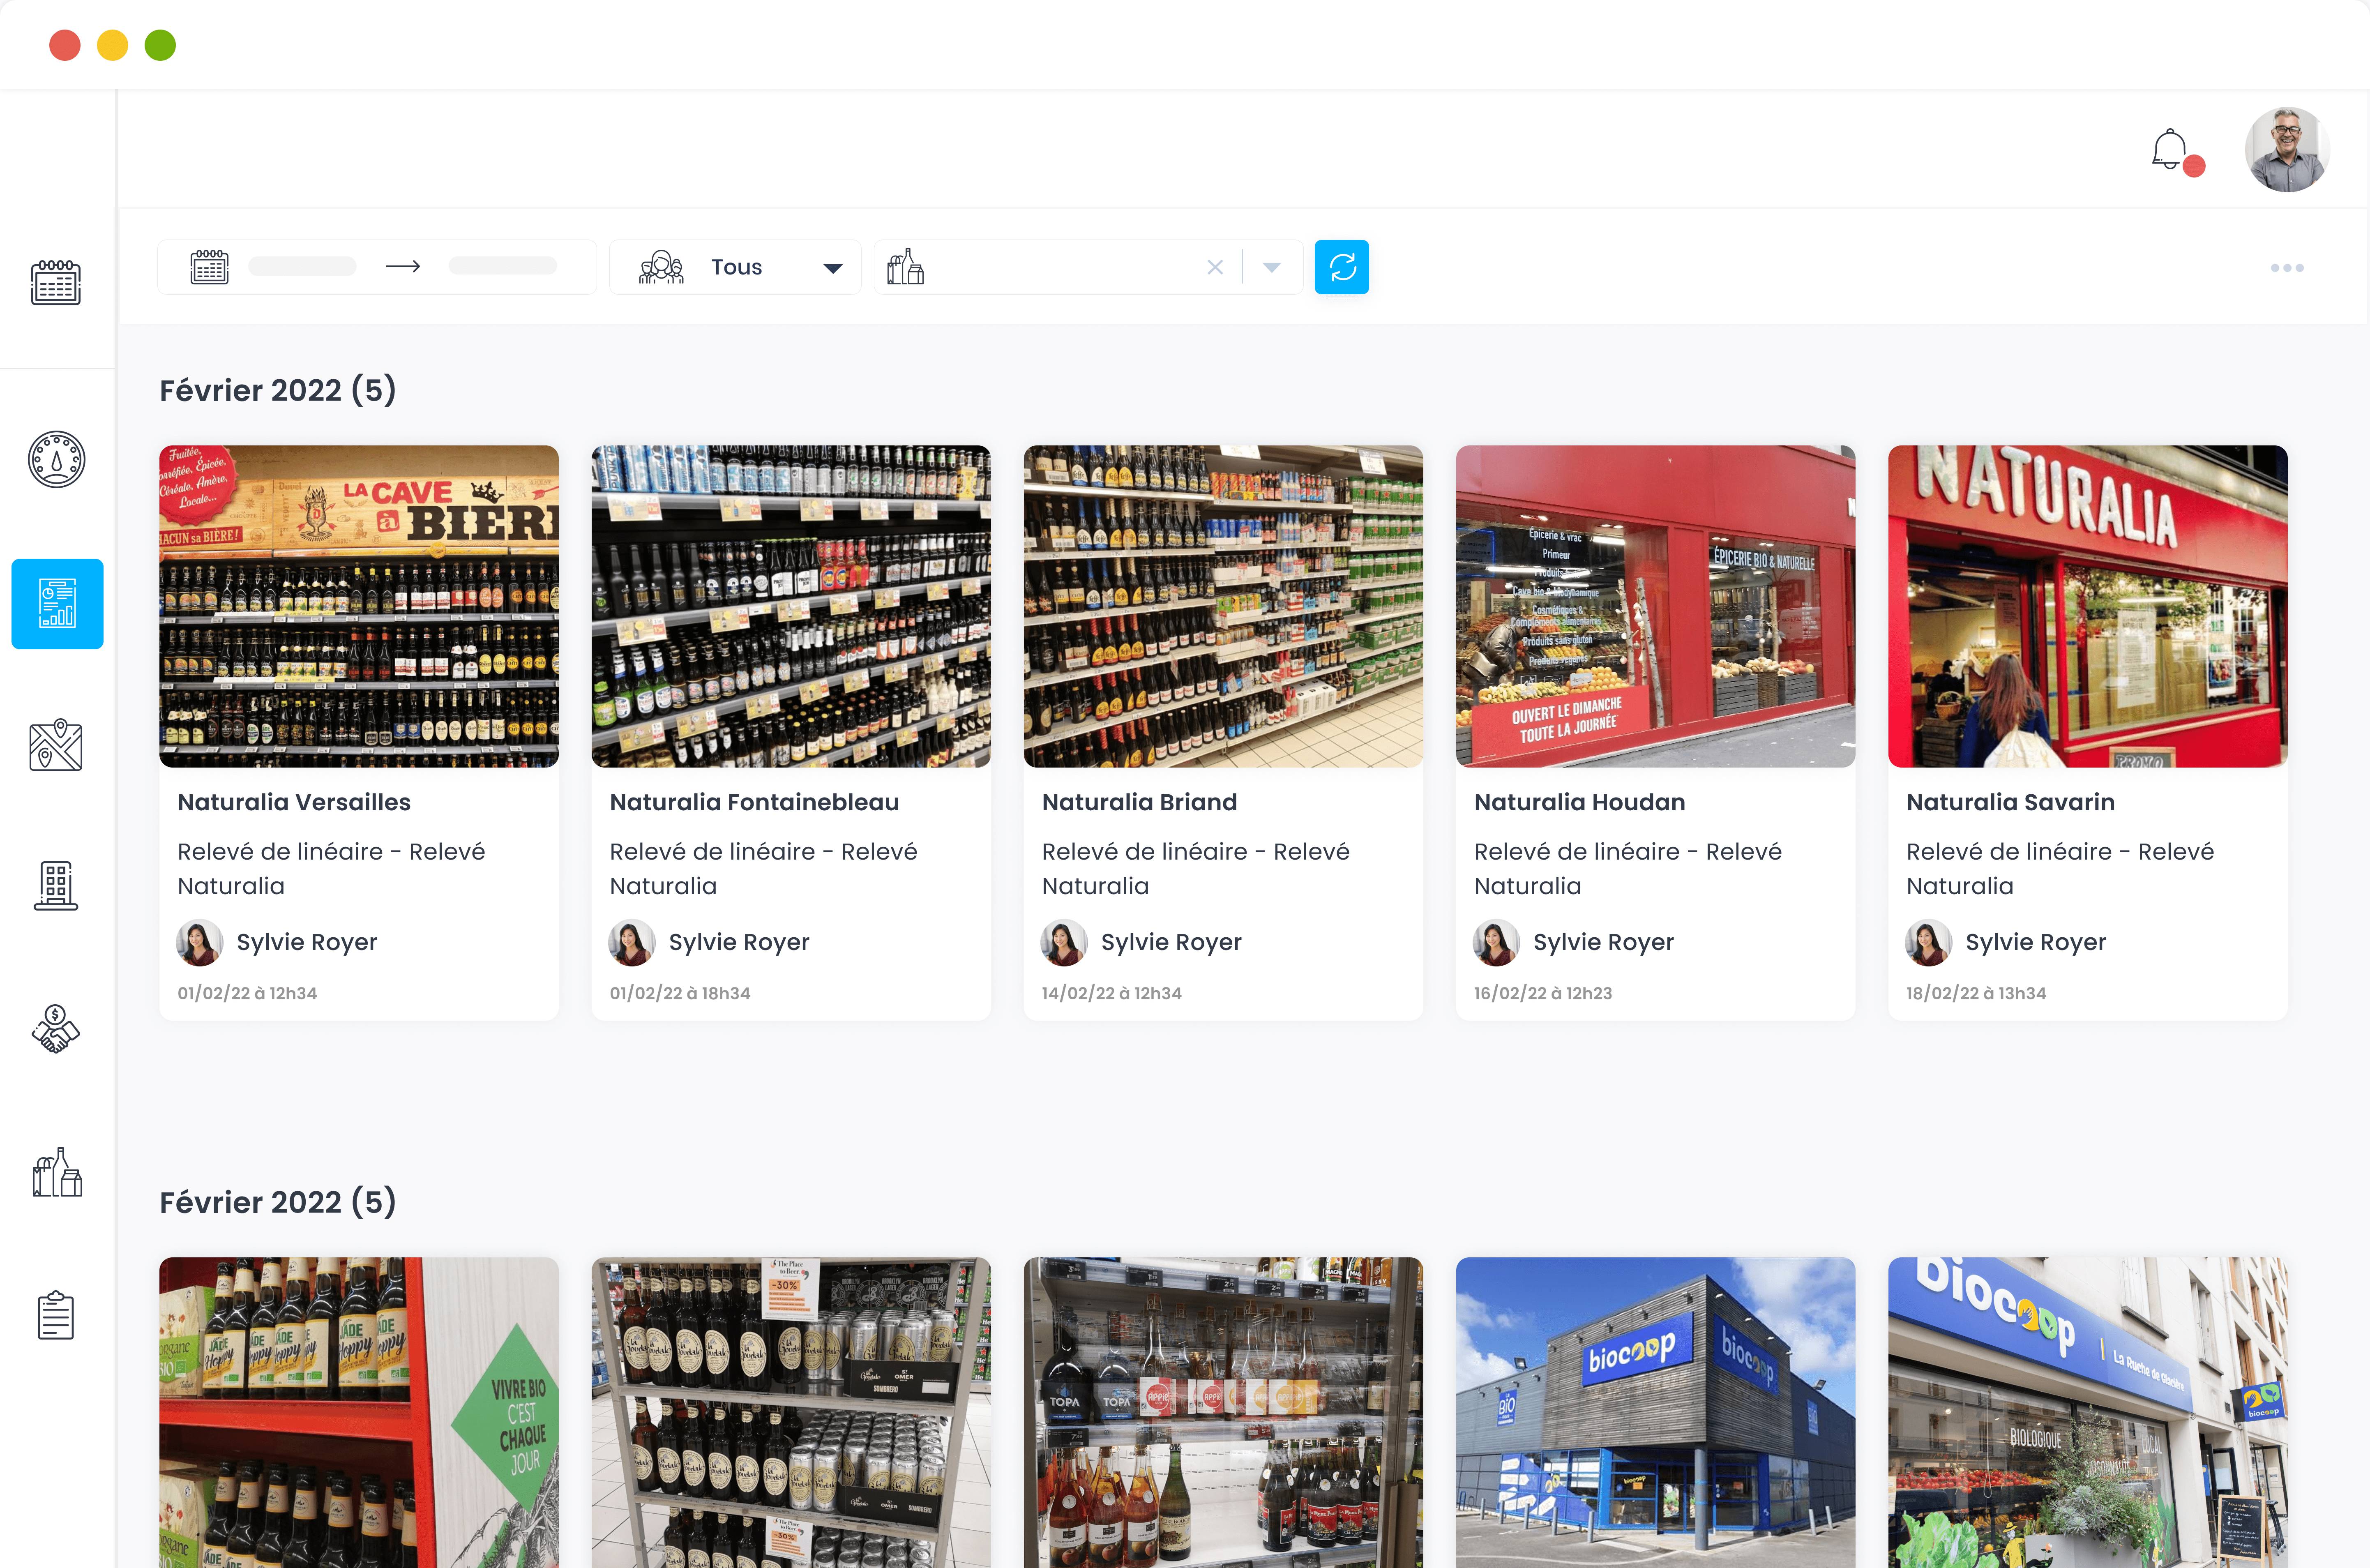
Task: Click Sylvie Royer avatar on Fontainebleau card
Action: pos(632,942)
